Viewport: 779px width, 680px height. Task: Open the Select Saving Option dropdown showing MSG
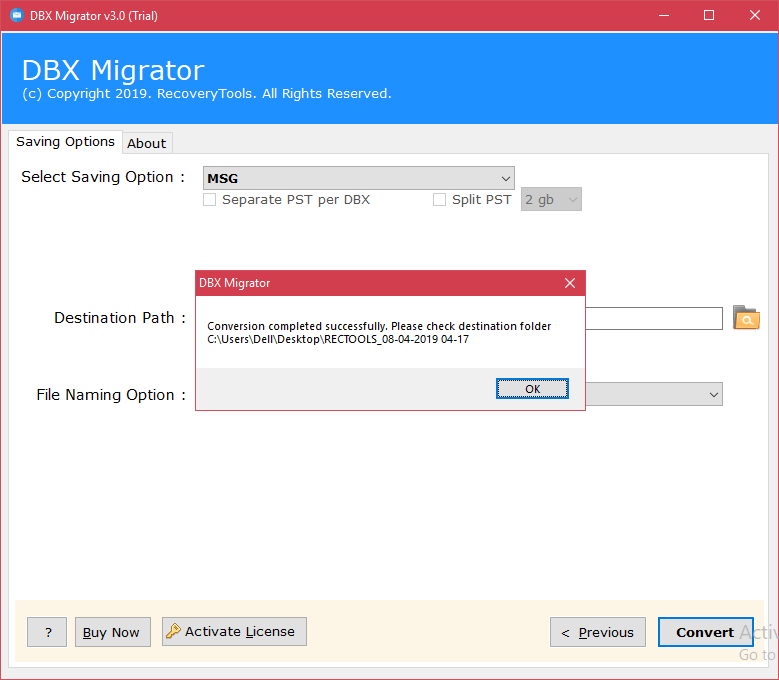[358, 178]
